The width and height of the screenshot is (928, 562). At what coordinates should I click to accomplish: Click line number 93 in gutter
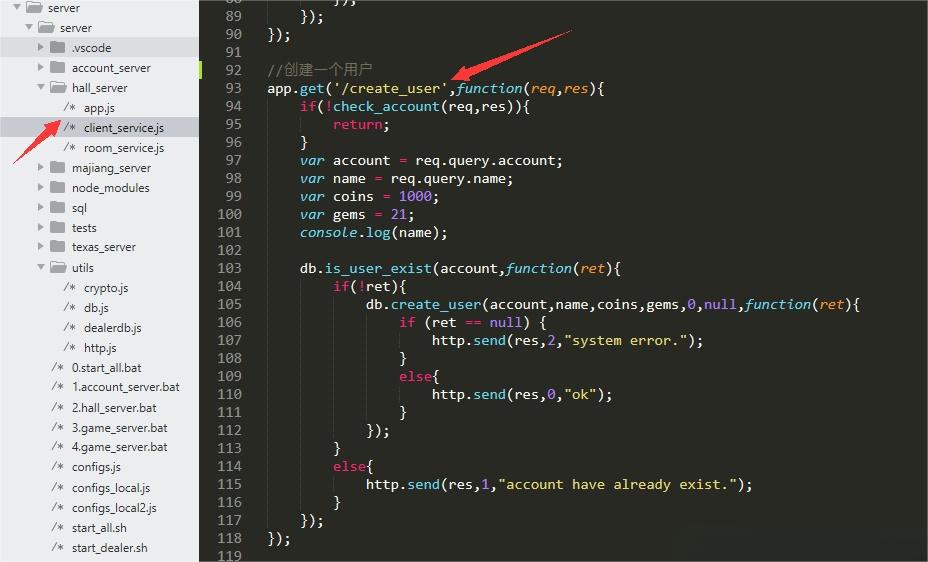coord(234,88)
